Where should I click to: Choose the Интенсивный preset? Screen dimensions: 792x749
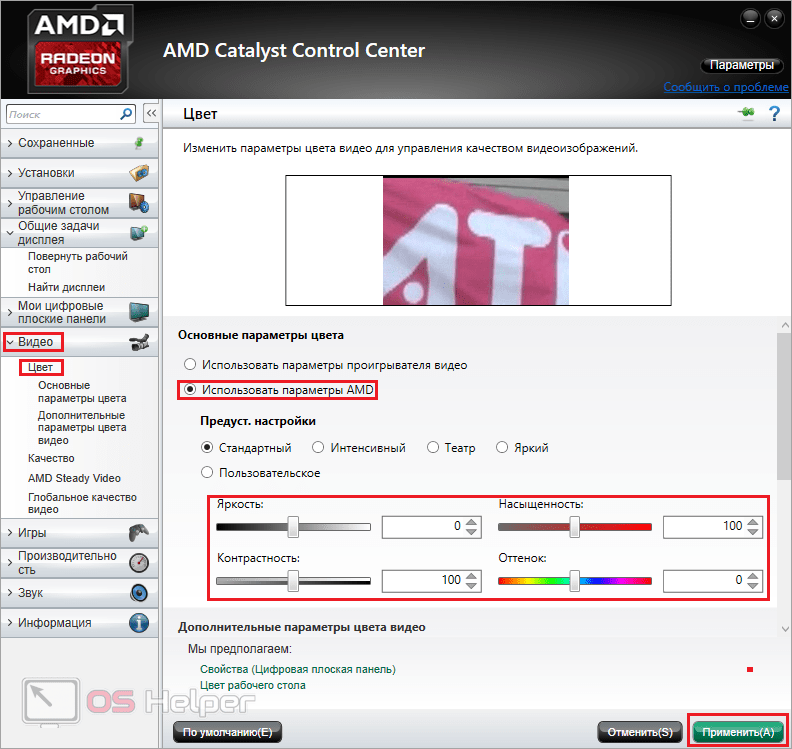(359, 447)
